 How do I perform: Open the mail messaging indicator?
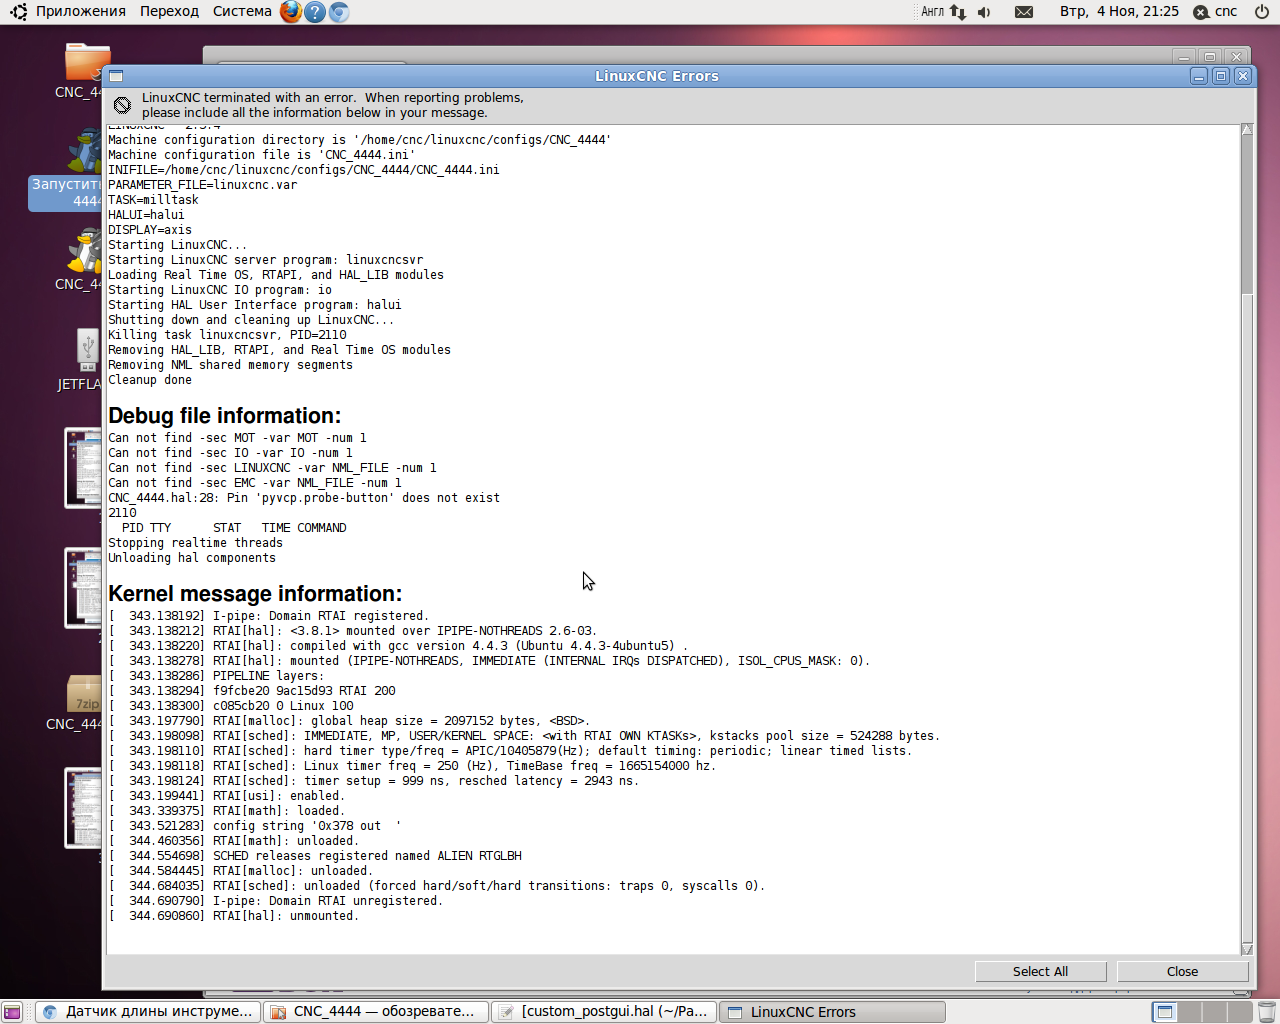[x=1024, y=12]
